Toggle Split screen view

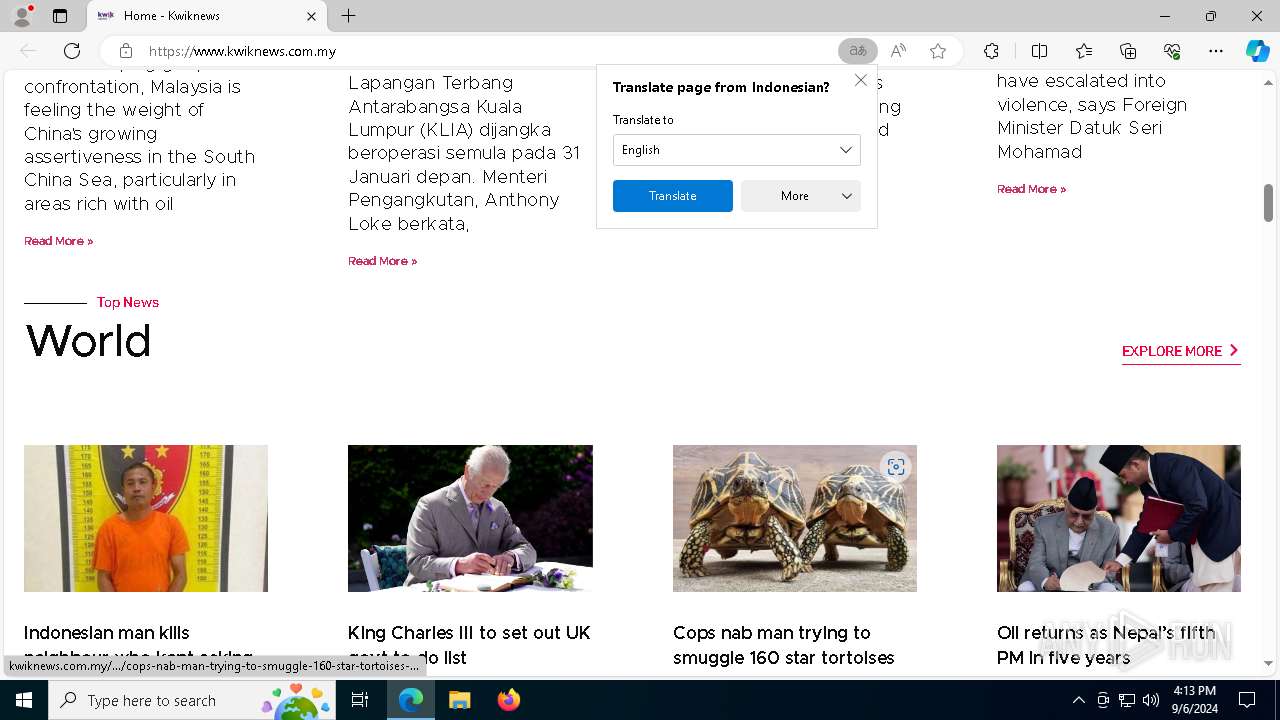pos(1039,51)
